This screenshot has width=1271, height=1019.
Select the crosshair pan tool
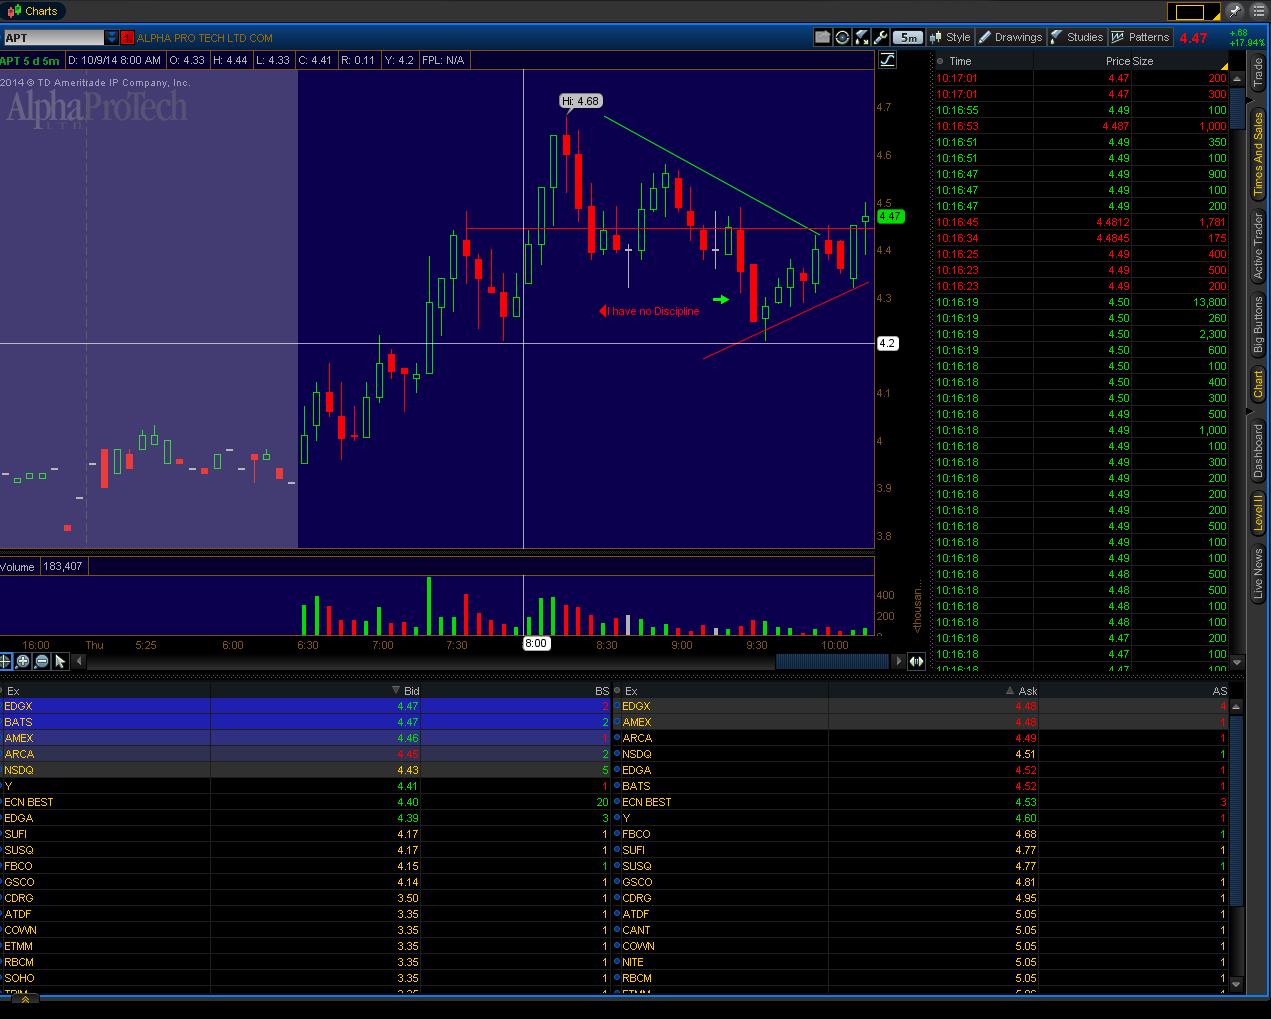[5, 661]
